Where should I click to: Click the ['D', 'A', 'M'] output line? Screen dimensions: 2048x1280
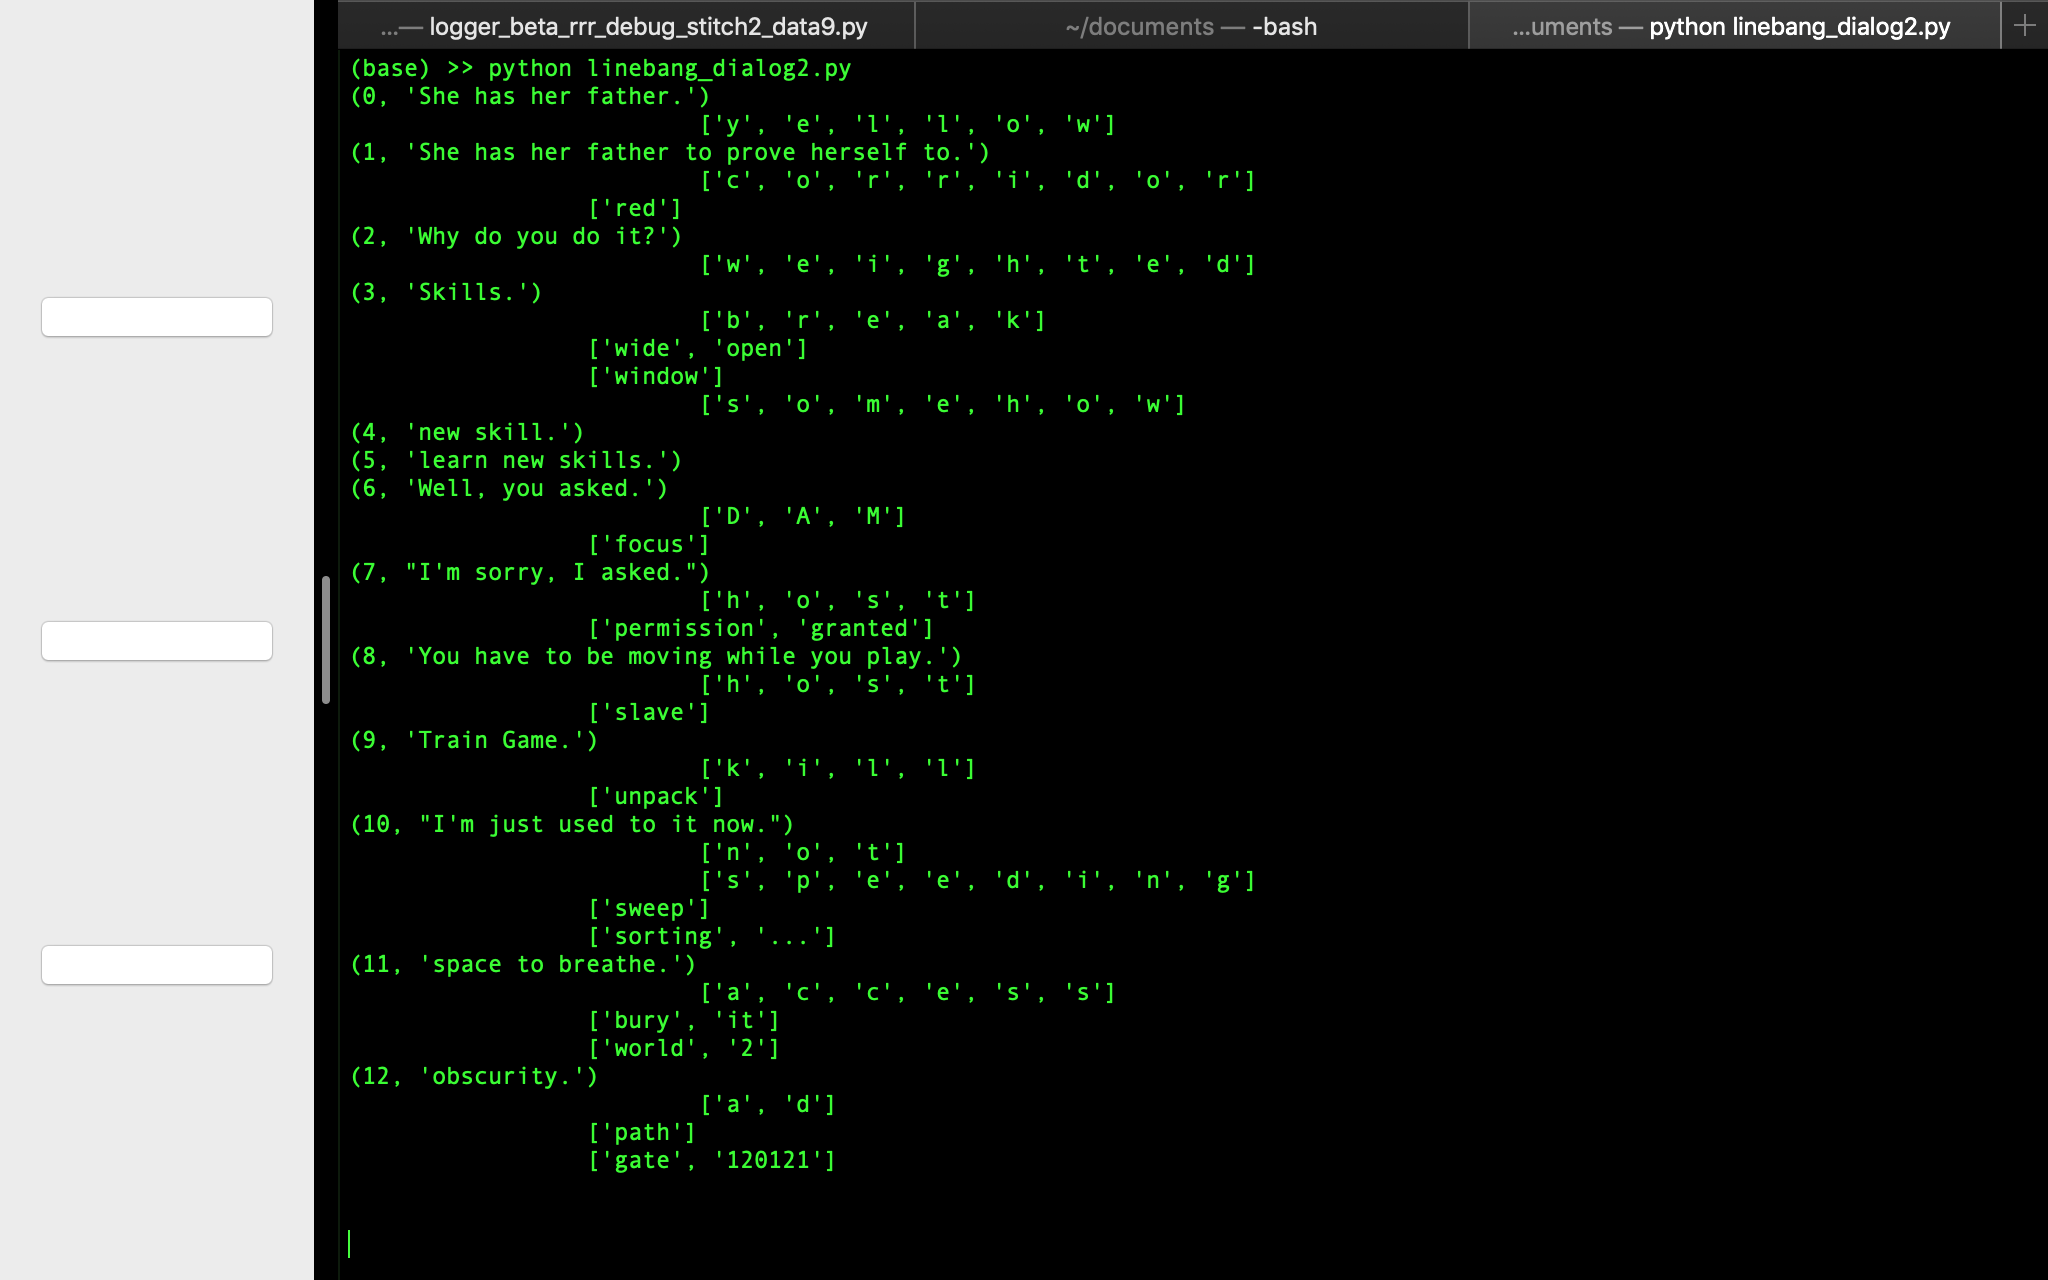(x=803, y=516)
